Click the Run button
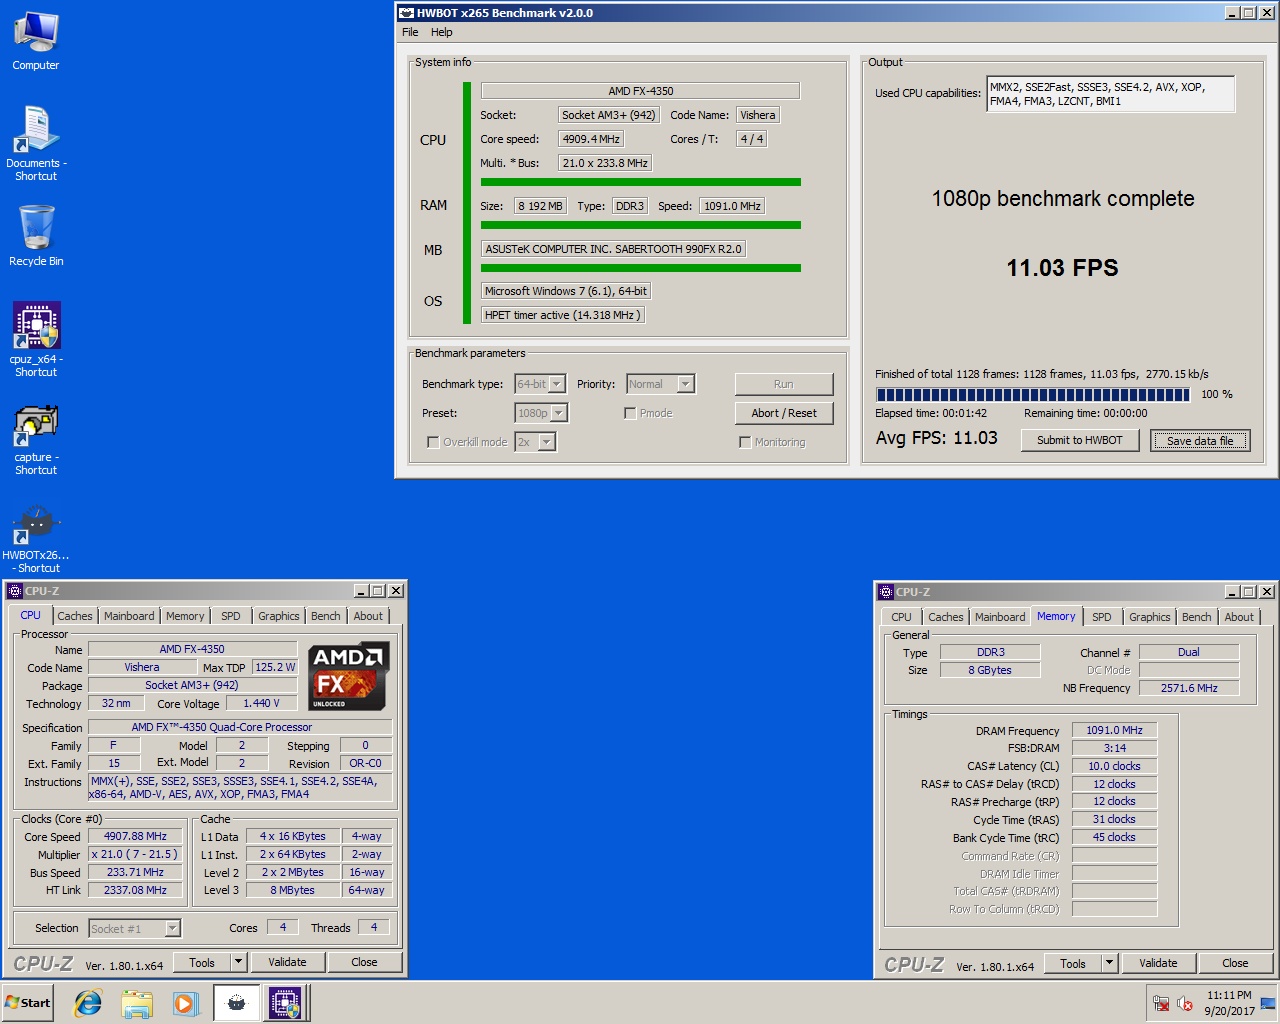The width and height of the screenshot is (1280, 1024). 783,384
